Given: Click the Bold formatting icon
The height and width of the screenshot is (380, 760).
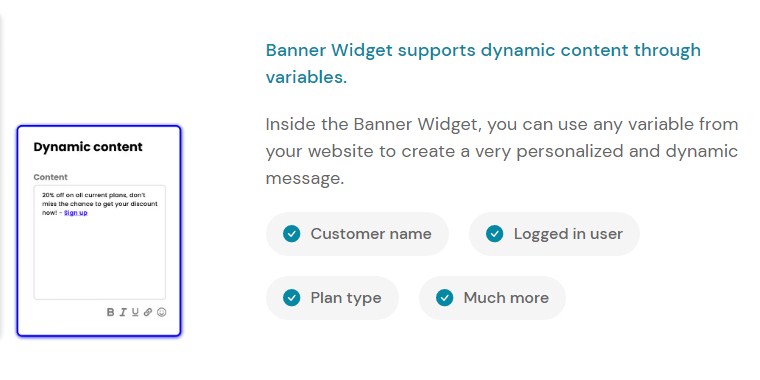Looking at the screenshot, I should tap(111, 312).
